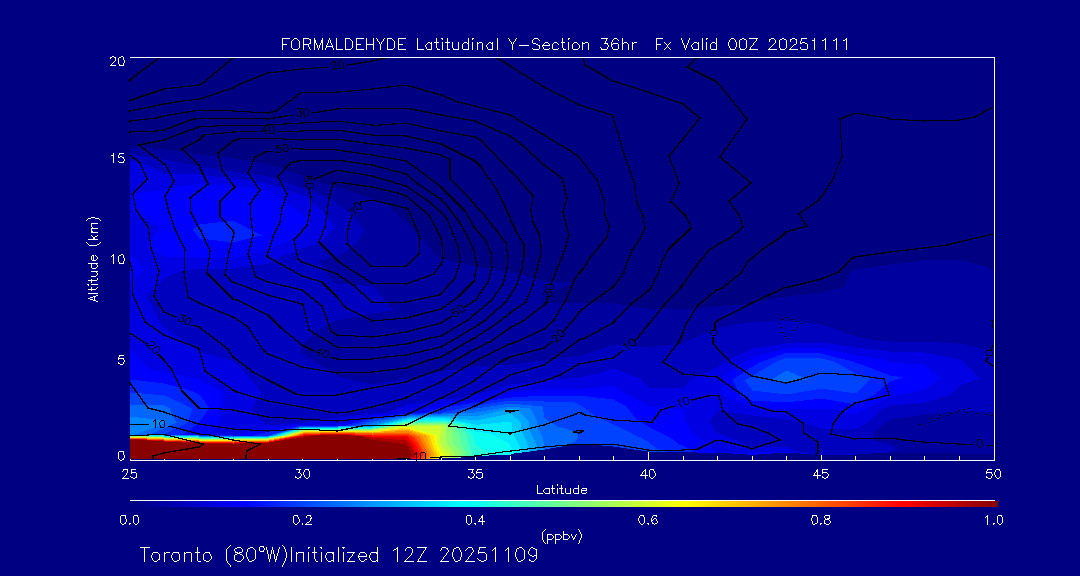Image resolution: width=1080 pixels, height=576 pixels.
Task: Click the Latitude x-axis label
Action: [x=561, y=490]
